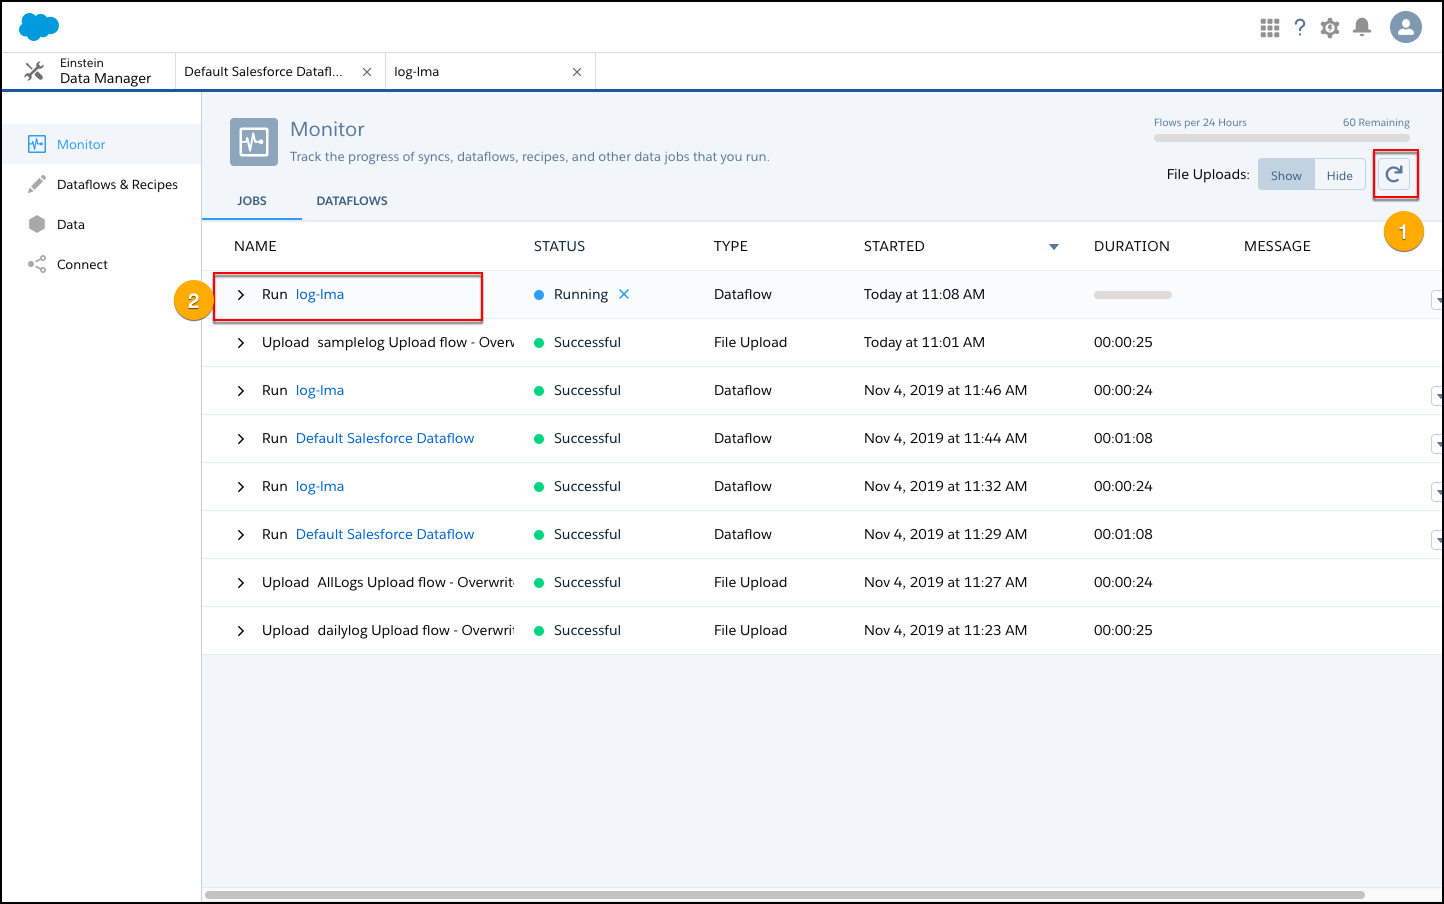The width and height of the screenshot is (1444, 904).
Task: Click the running job duration progress bar
Action: (1133, 295)
